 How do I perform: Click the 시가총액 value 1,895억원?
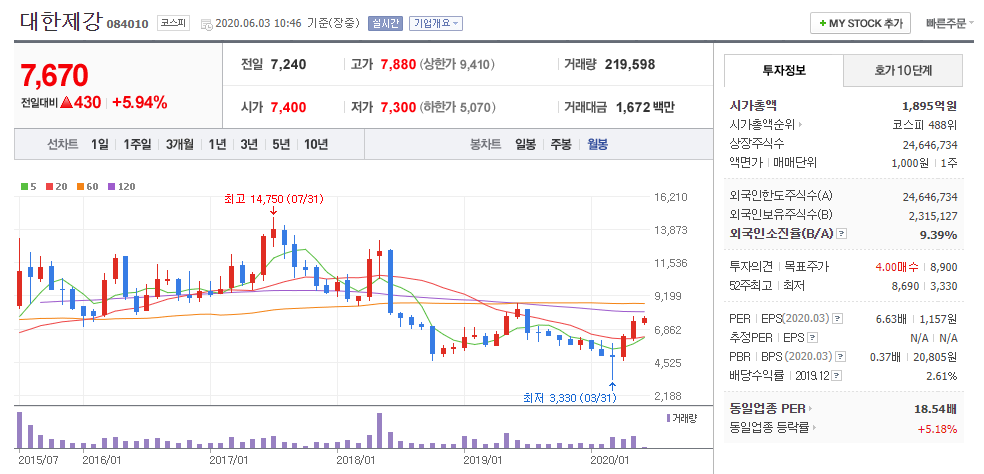[x=929, y=106]
